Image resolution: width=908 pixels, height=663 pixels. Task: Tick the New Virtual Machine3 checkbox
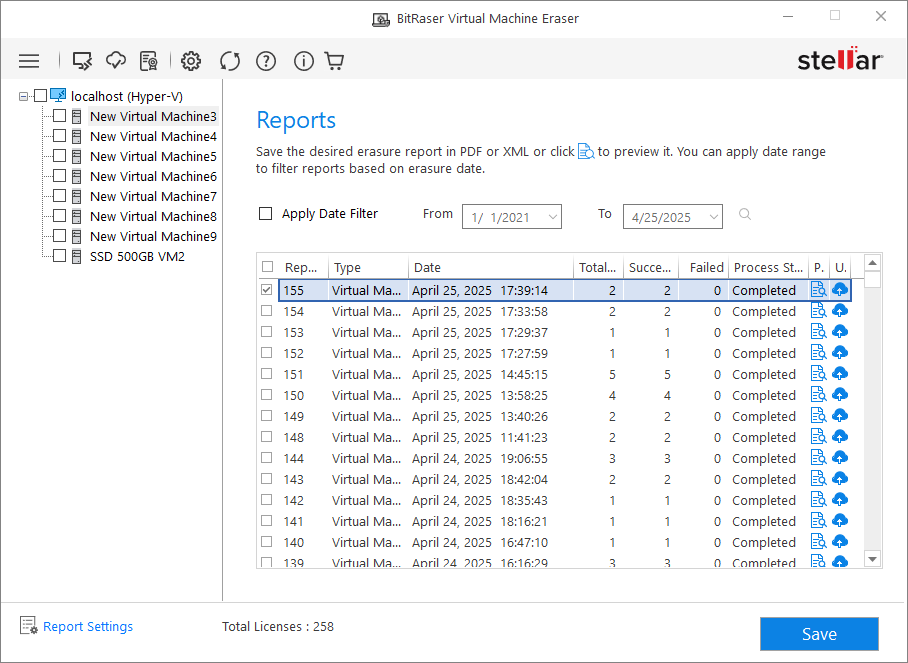(x=59, y=116)
